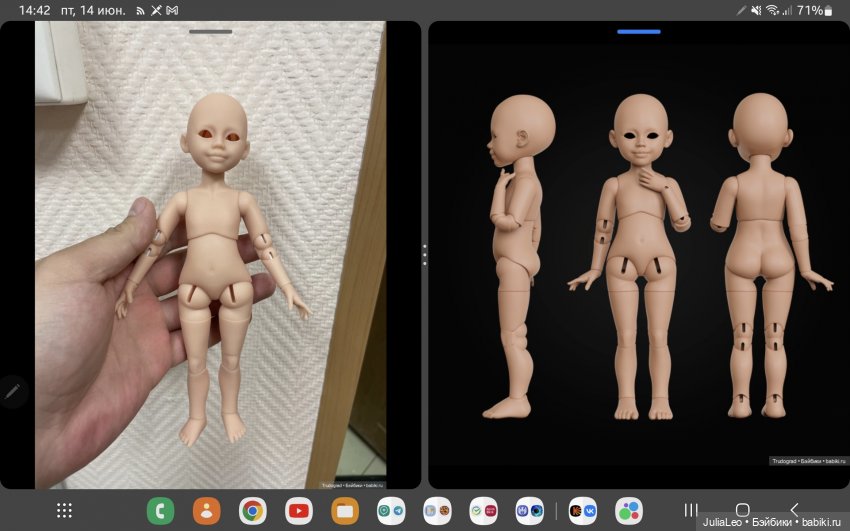This screenshot has height=531, width=850.
Task: Open the My Files folder app
Action: pyautogui.click(x=345, y=510)
